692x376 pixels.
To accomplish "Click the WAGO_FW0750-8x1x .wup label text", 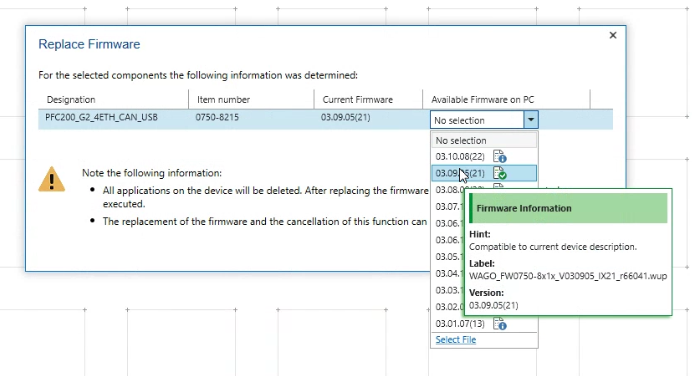I will tap(568, 276).
